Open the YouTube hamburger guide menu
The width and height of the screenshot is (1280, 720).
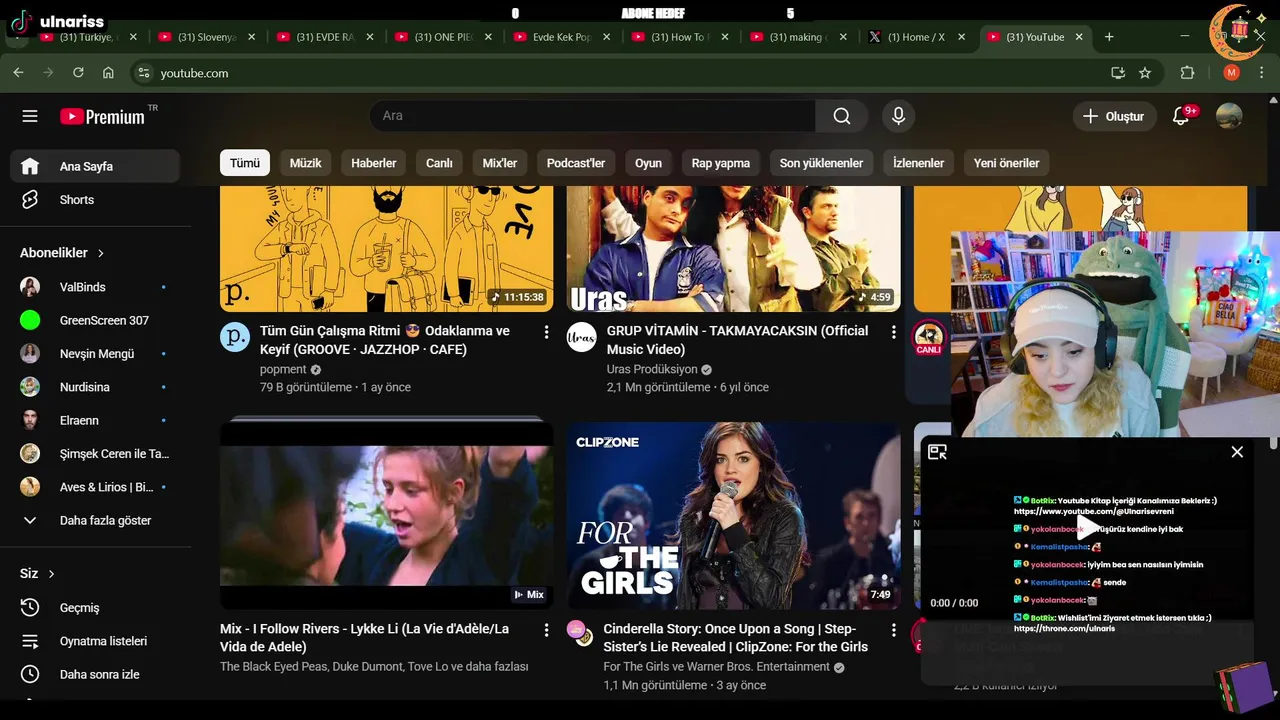tap(30, 116)
